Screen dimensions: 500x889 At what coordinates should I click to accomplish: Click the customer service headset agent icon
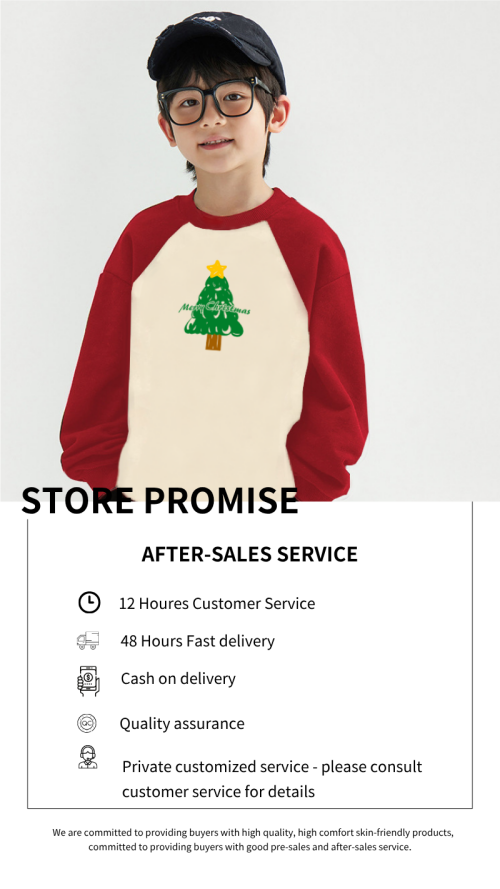[x=87, y=757]
